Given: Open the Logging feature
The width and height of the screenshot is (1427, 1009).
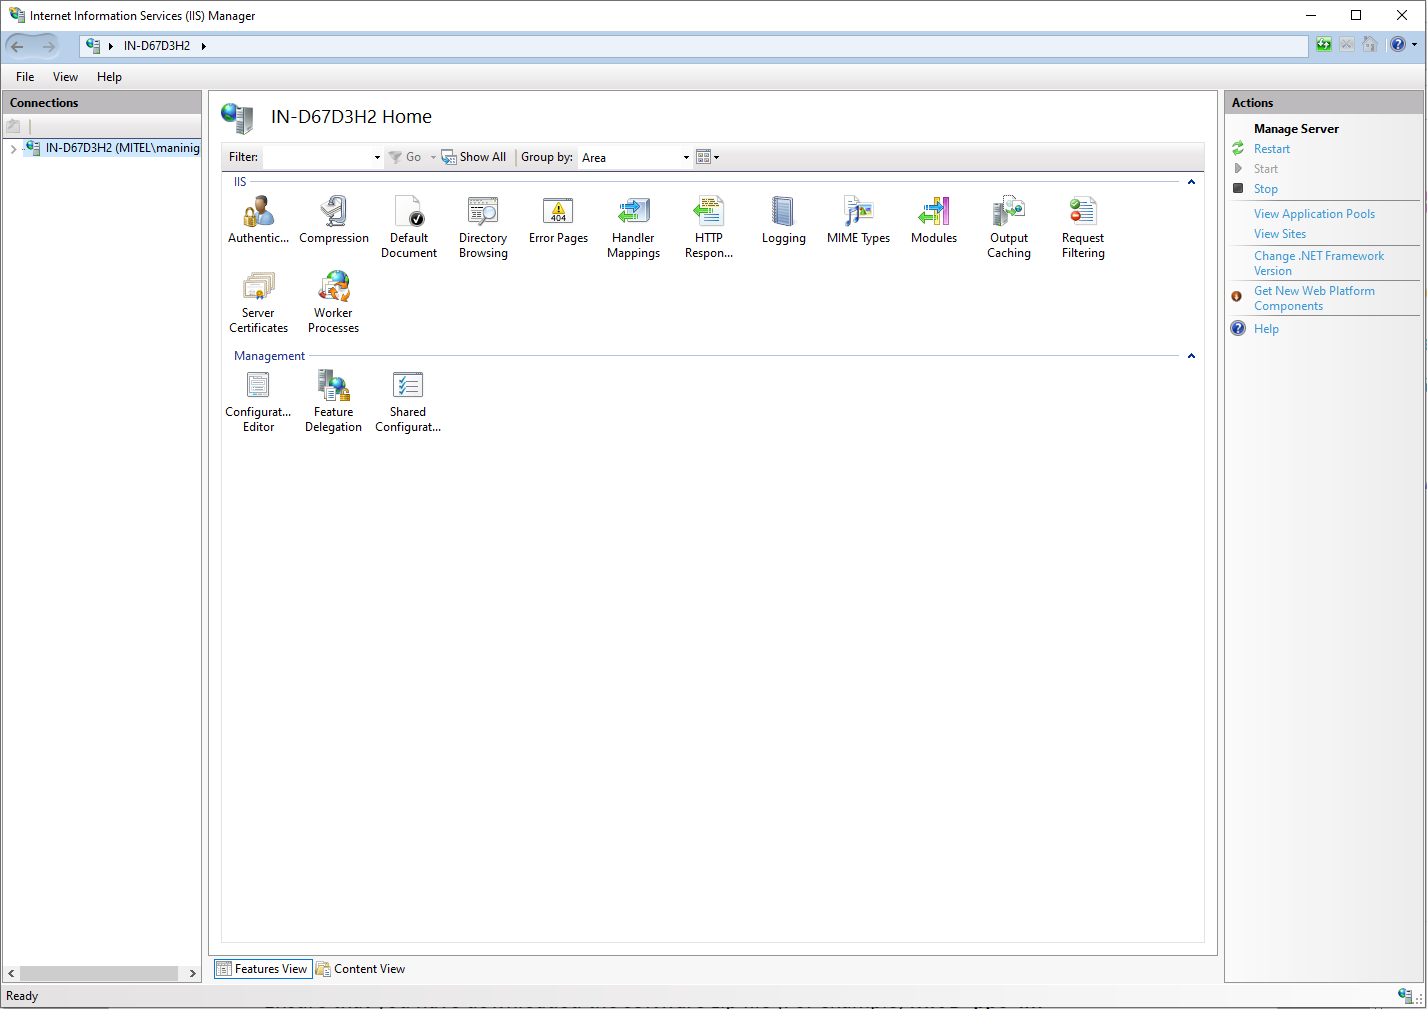Looking at the screenshot, I should click(783, 220).
